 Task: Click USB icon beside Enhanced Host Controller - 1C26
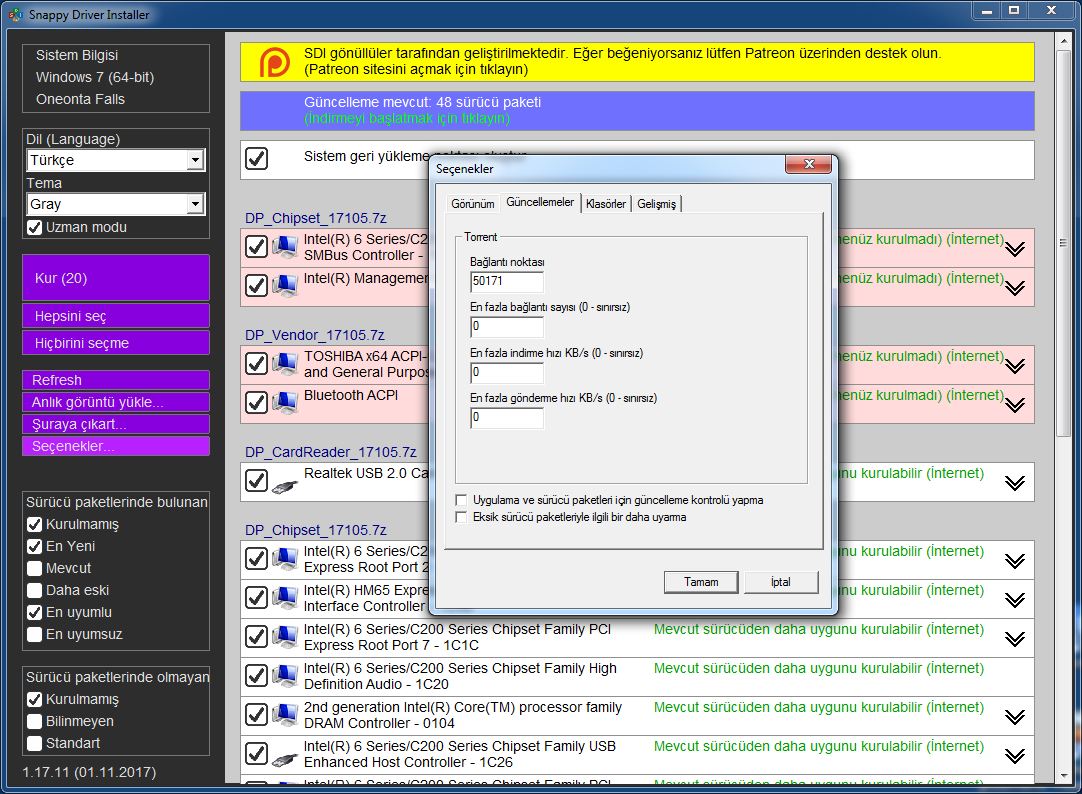284,759
